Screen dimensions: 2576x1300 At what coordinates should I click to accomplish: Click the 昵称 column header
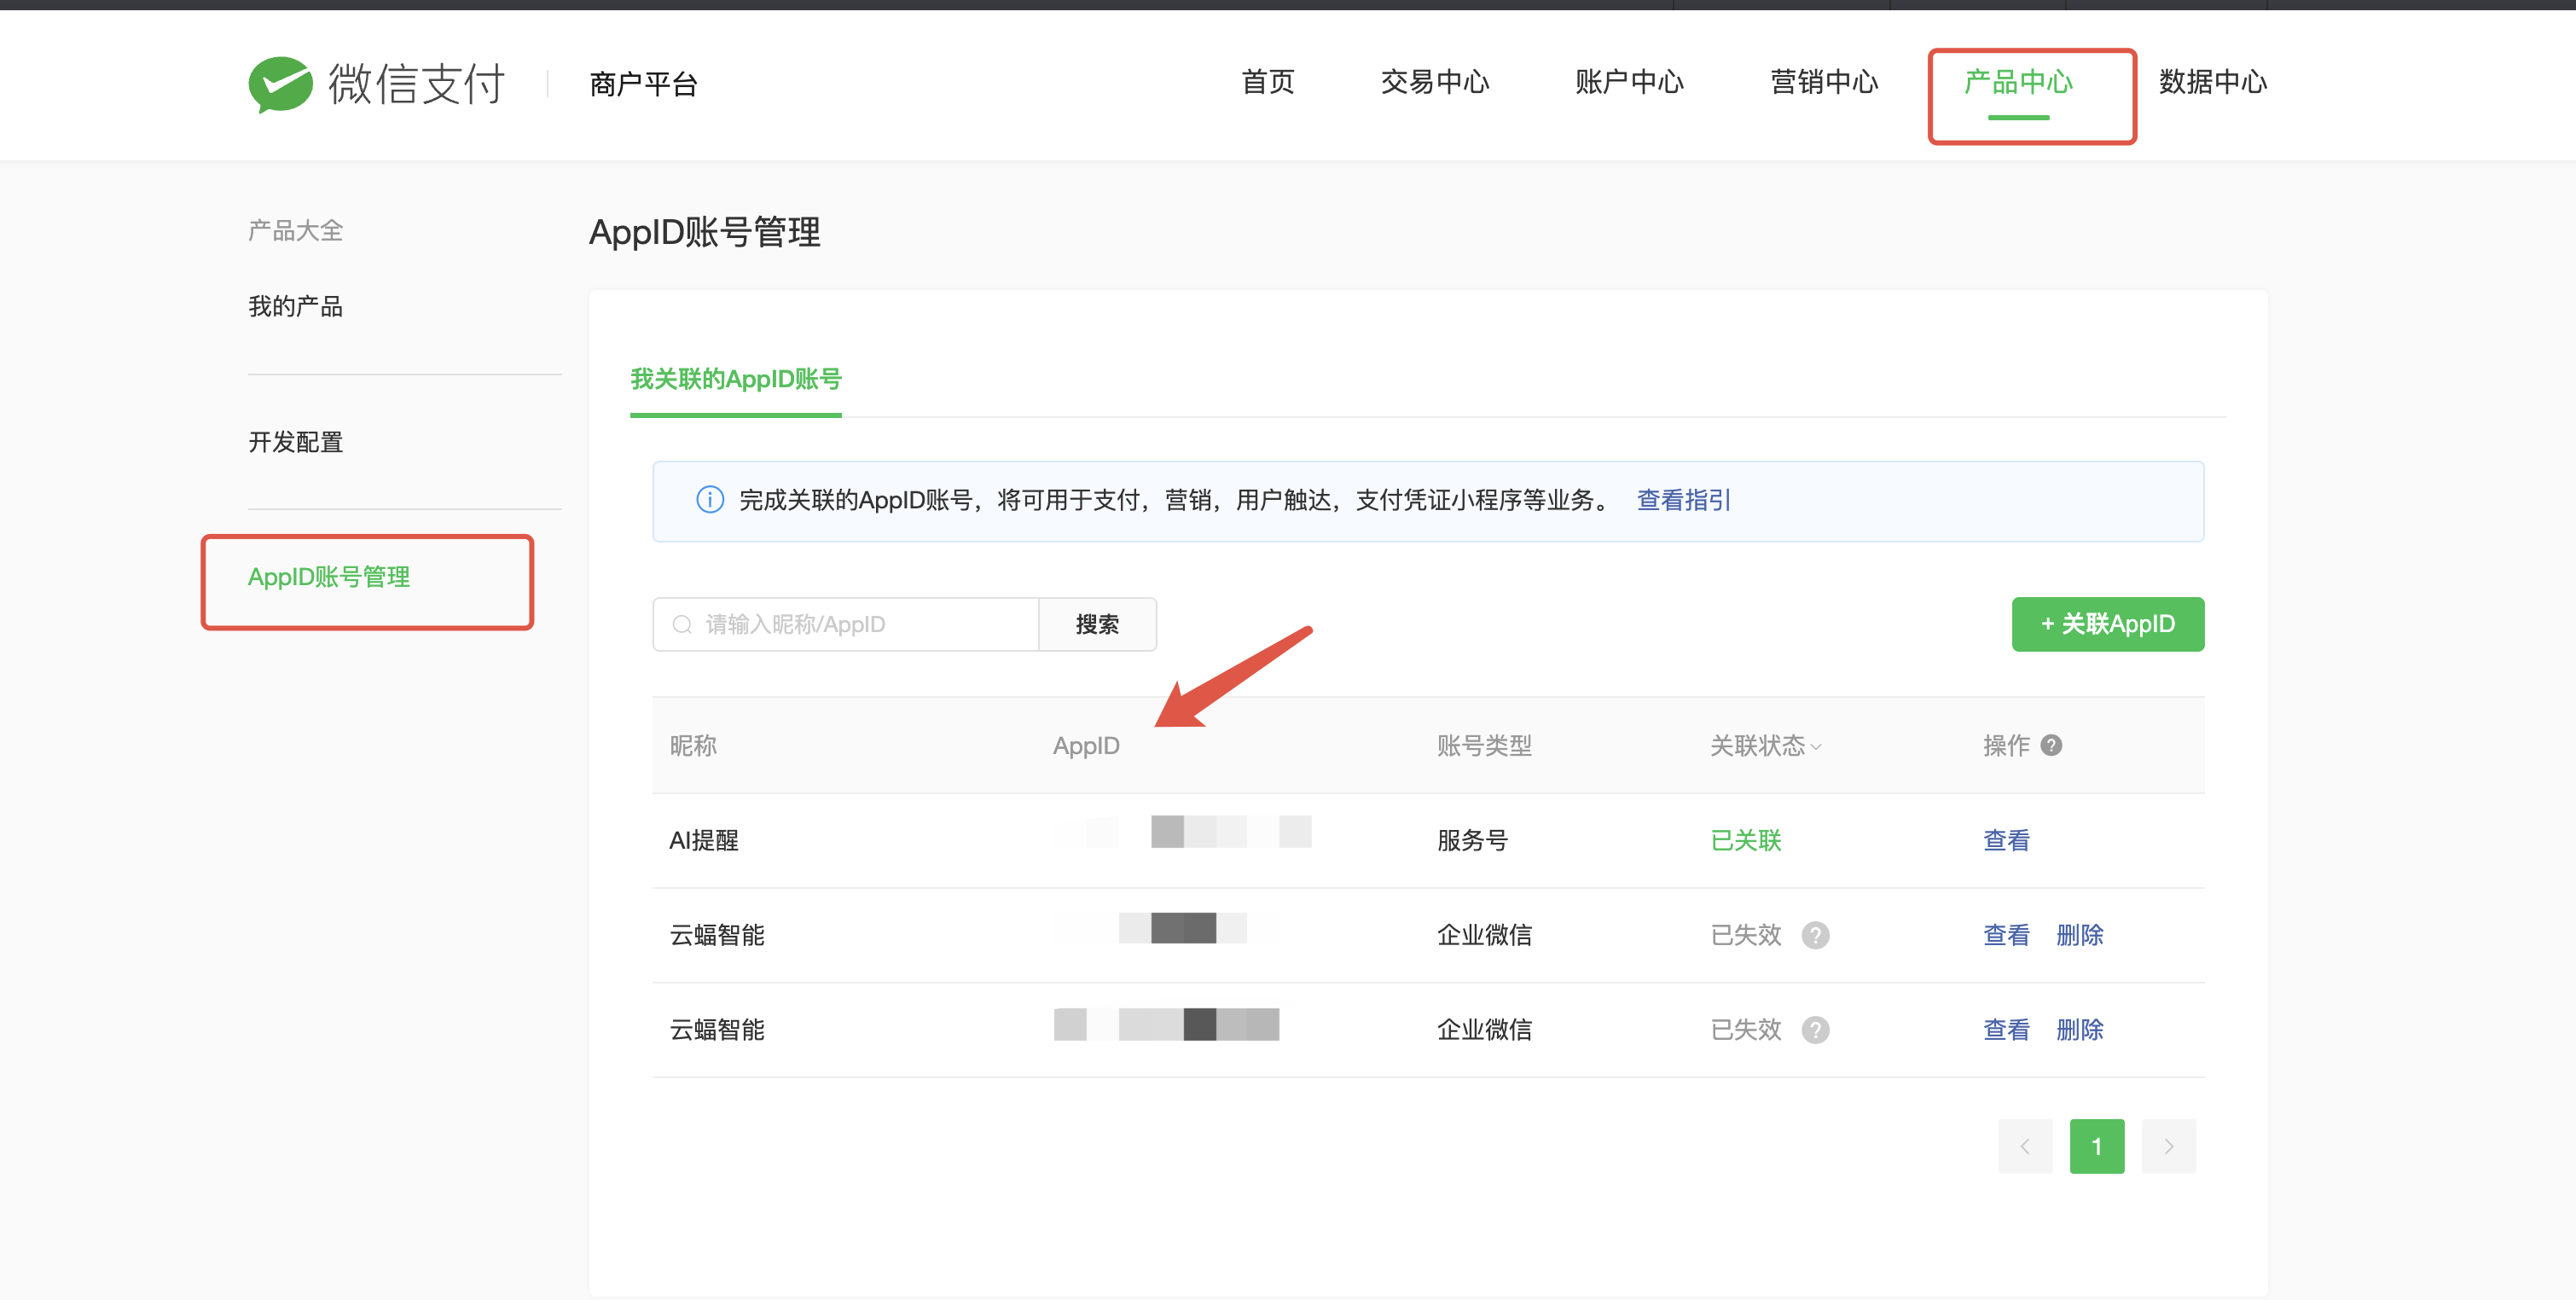(x=693, y=746)
